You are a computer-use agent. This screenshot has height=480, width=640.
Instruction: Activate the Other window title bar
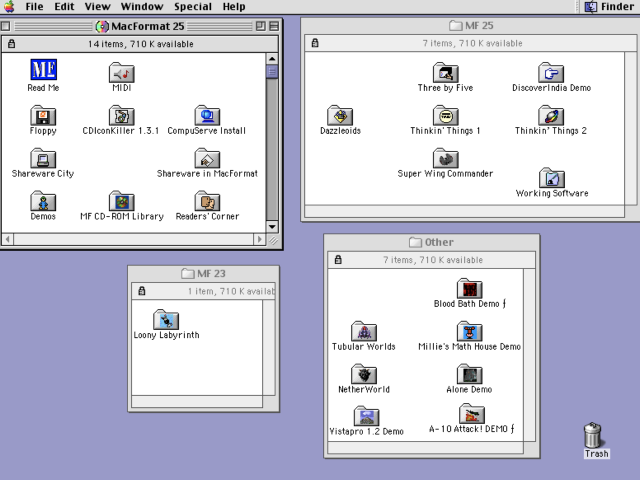[x=432, y=242]
